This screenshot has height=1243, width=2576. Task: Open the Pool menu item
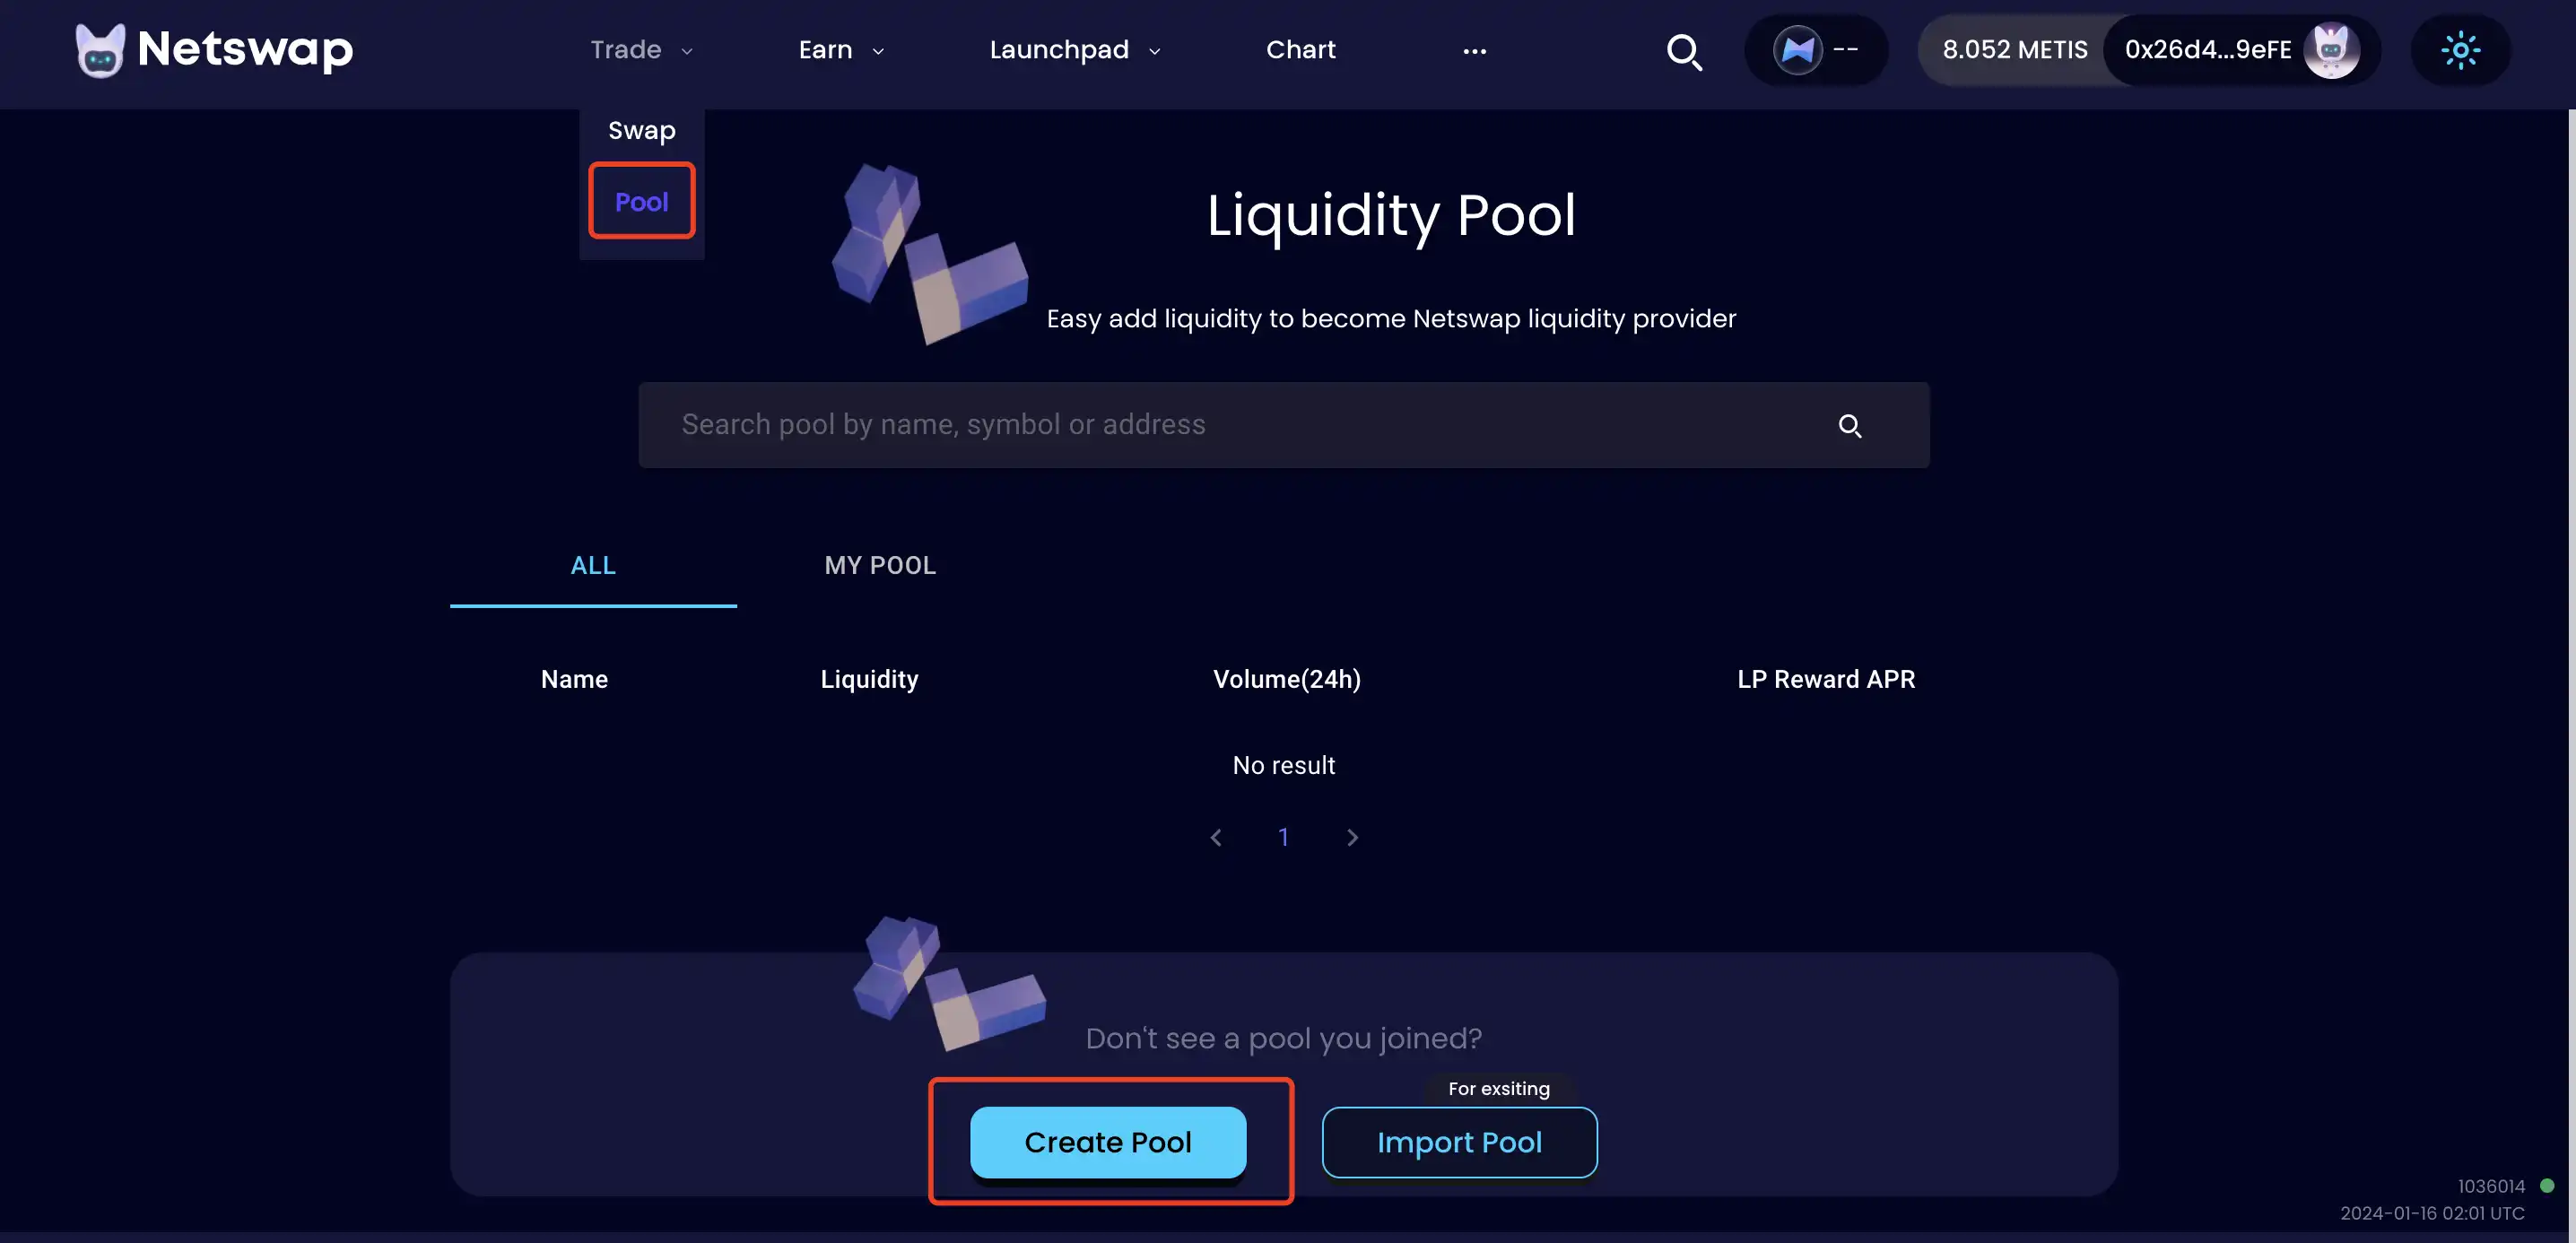click(x=640, y=202)
